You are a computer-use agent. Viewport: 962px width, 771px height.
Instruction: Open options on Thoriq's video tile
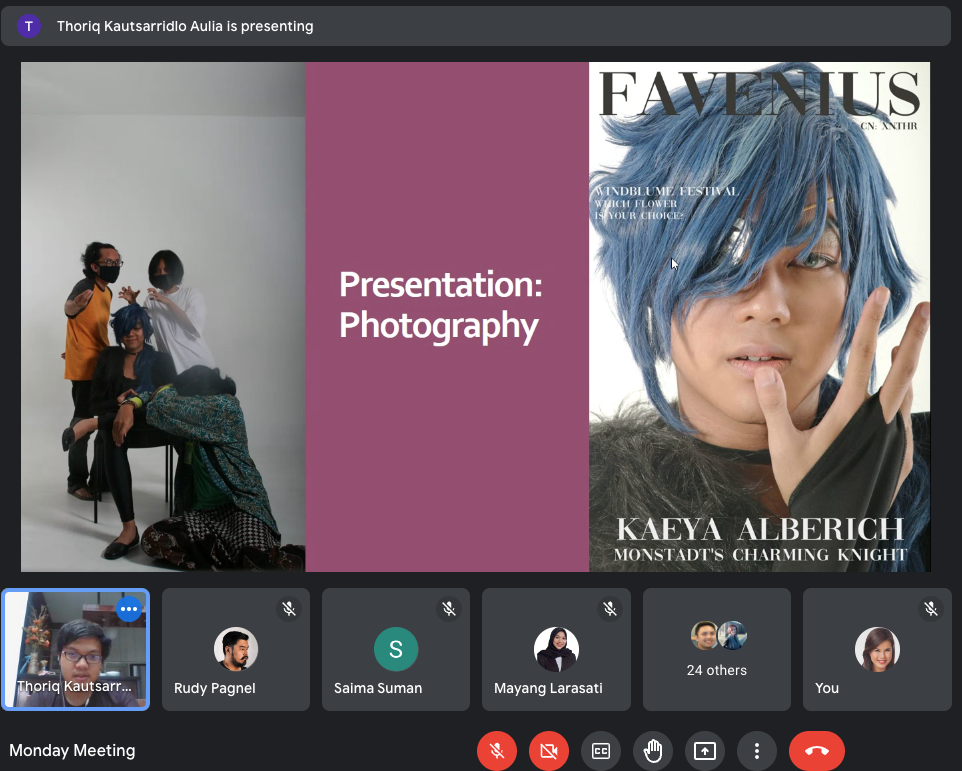(x=129, y=609)
